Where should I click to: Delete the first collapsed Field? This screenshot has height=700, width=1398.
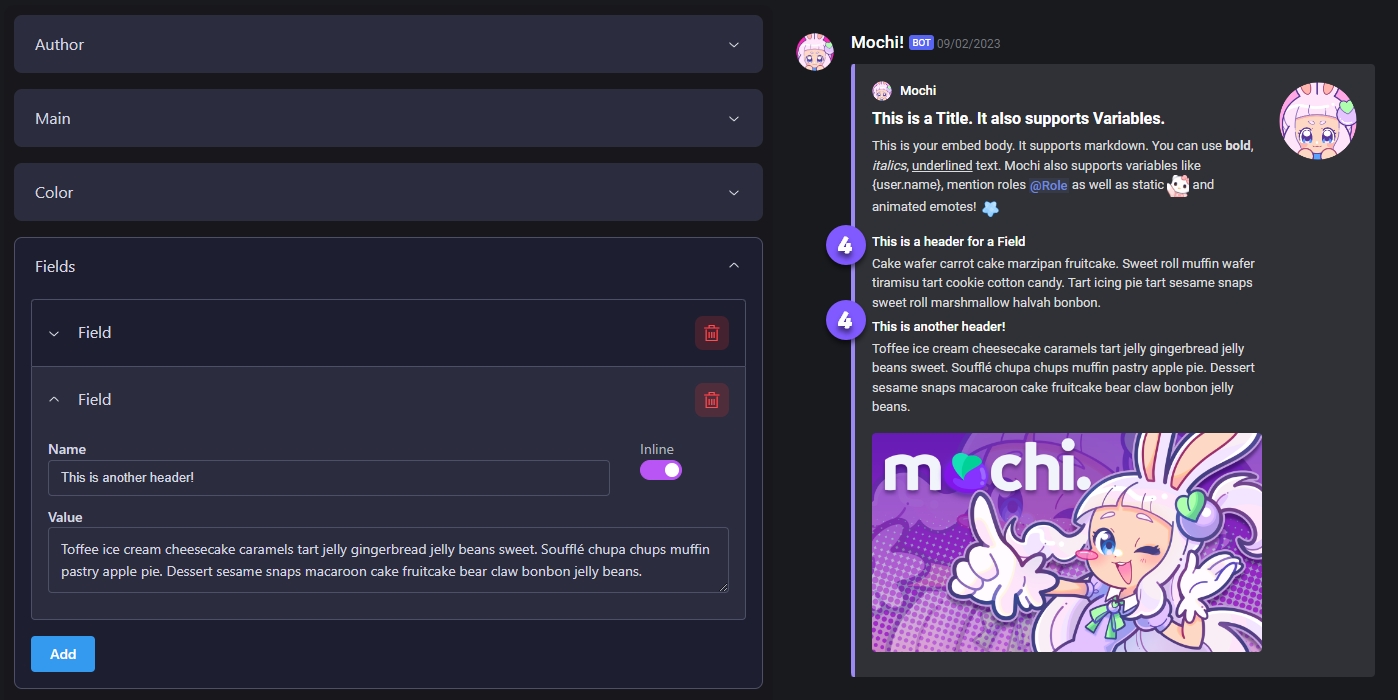point(711,333)
